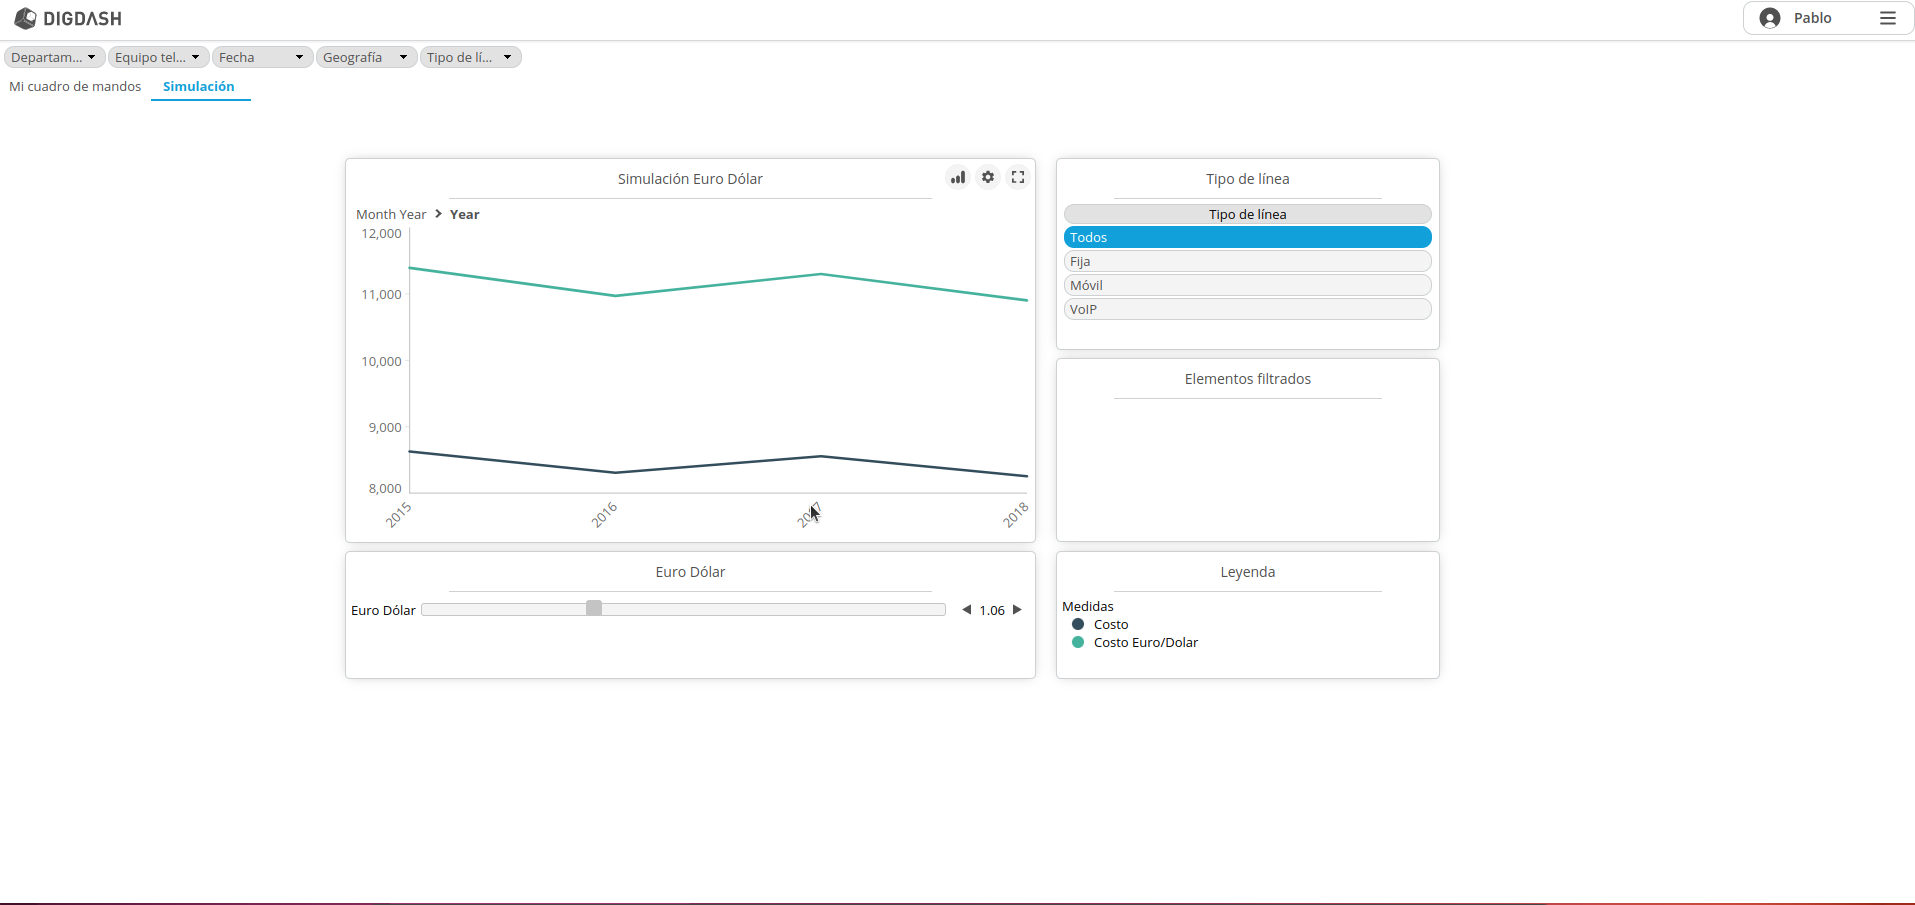
Task: Select the Fija line type filter
Action: click(1247, 261)
